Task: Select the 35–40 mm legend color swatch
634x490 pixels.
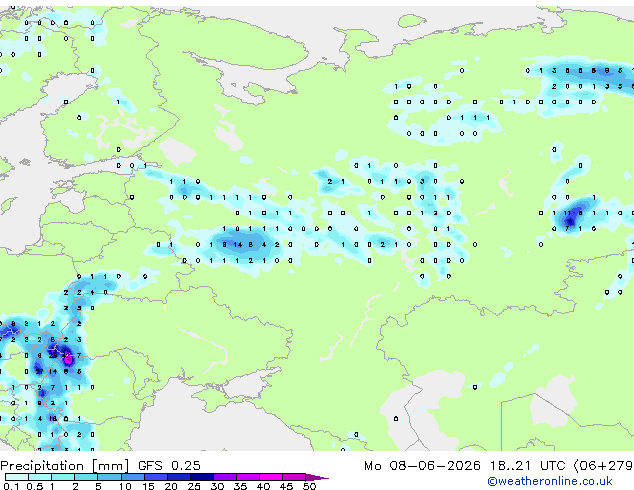Action: tap(248, 477)
